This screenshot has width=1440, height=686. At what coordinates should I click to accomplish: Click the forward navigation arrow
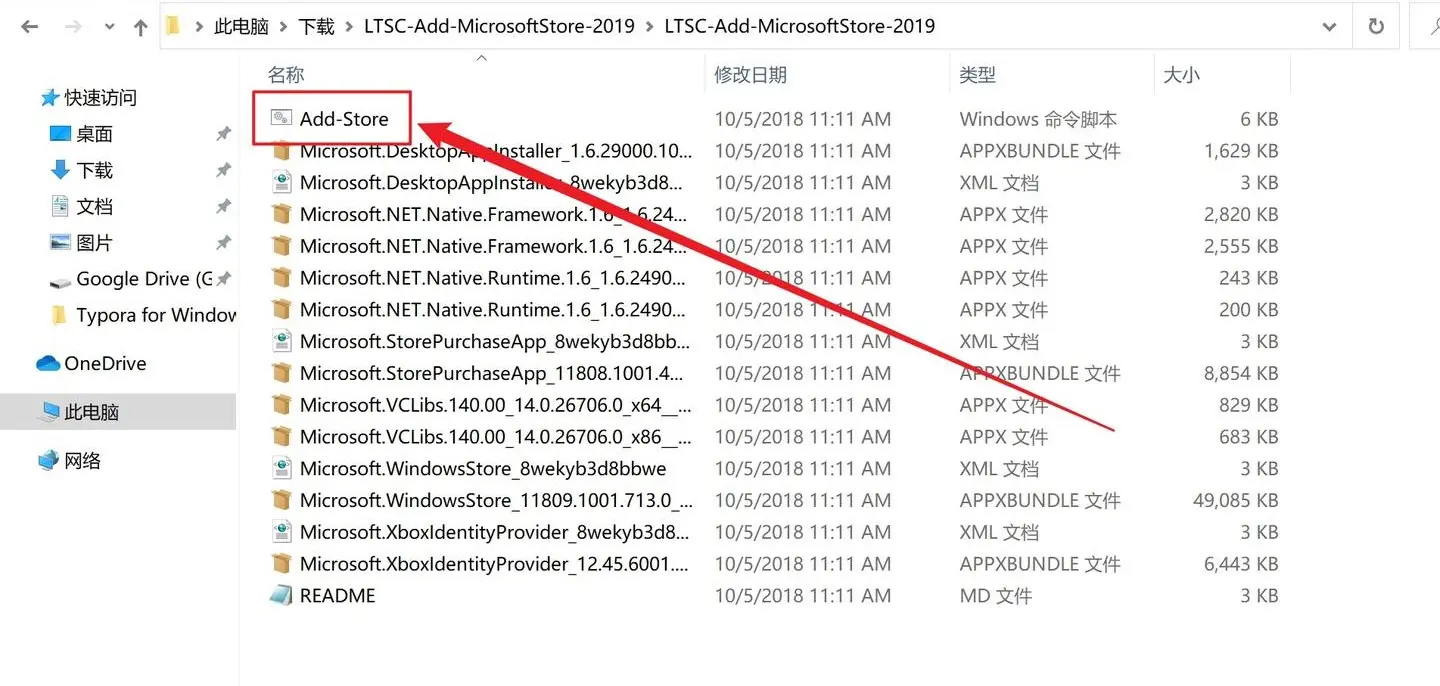click(74, 27)
